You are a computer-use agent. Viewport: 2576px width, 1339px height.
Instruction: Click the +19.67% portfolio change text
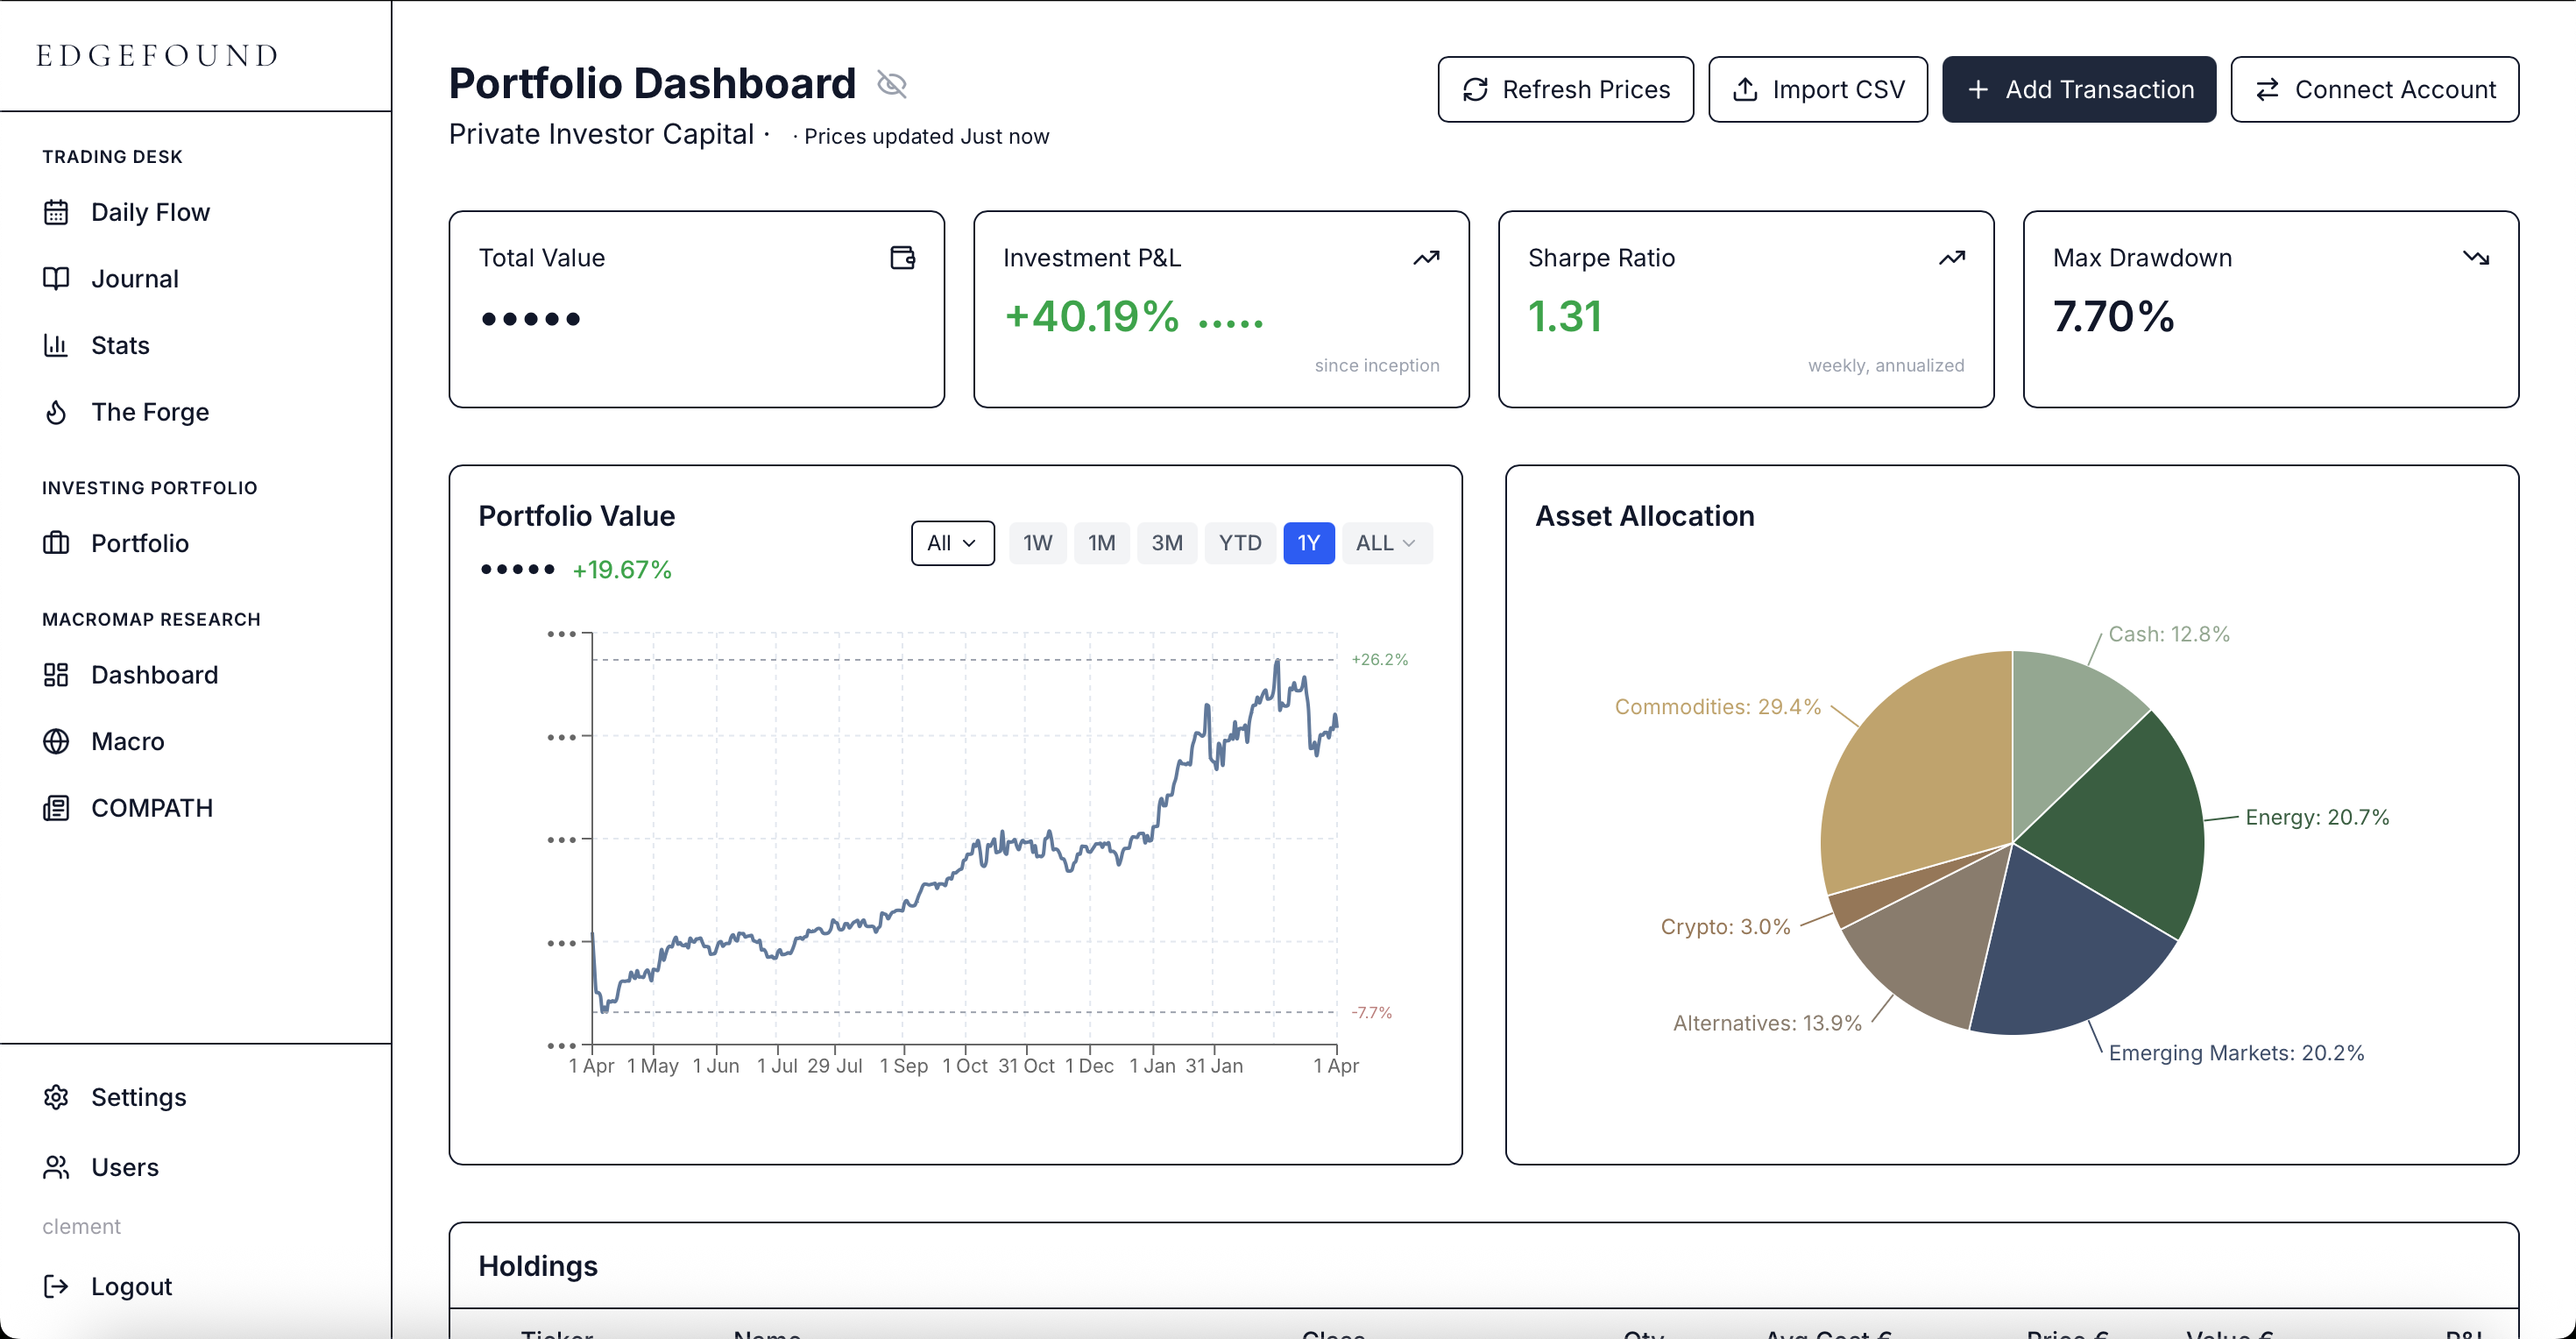click(x=621, y=570)
